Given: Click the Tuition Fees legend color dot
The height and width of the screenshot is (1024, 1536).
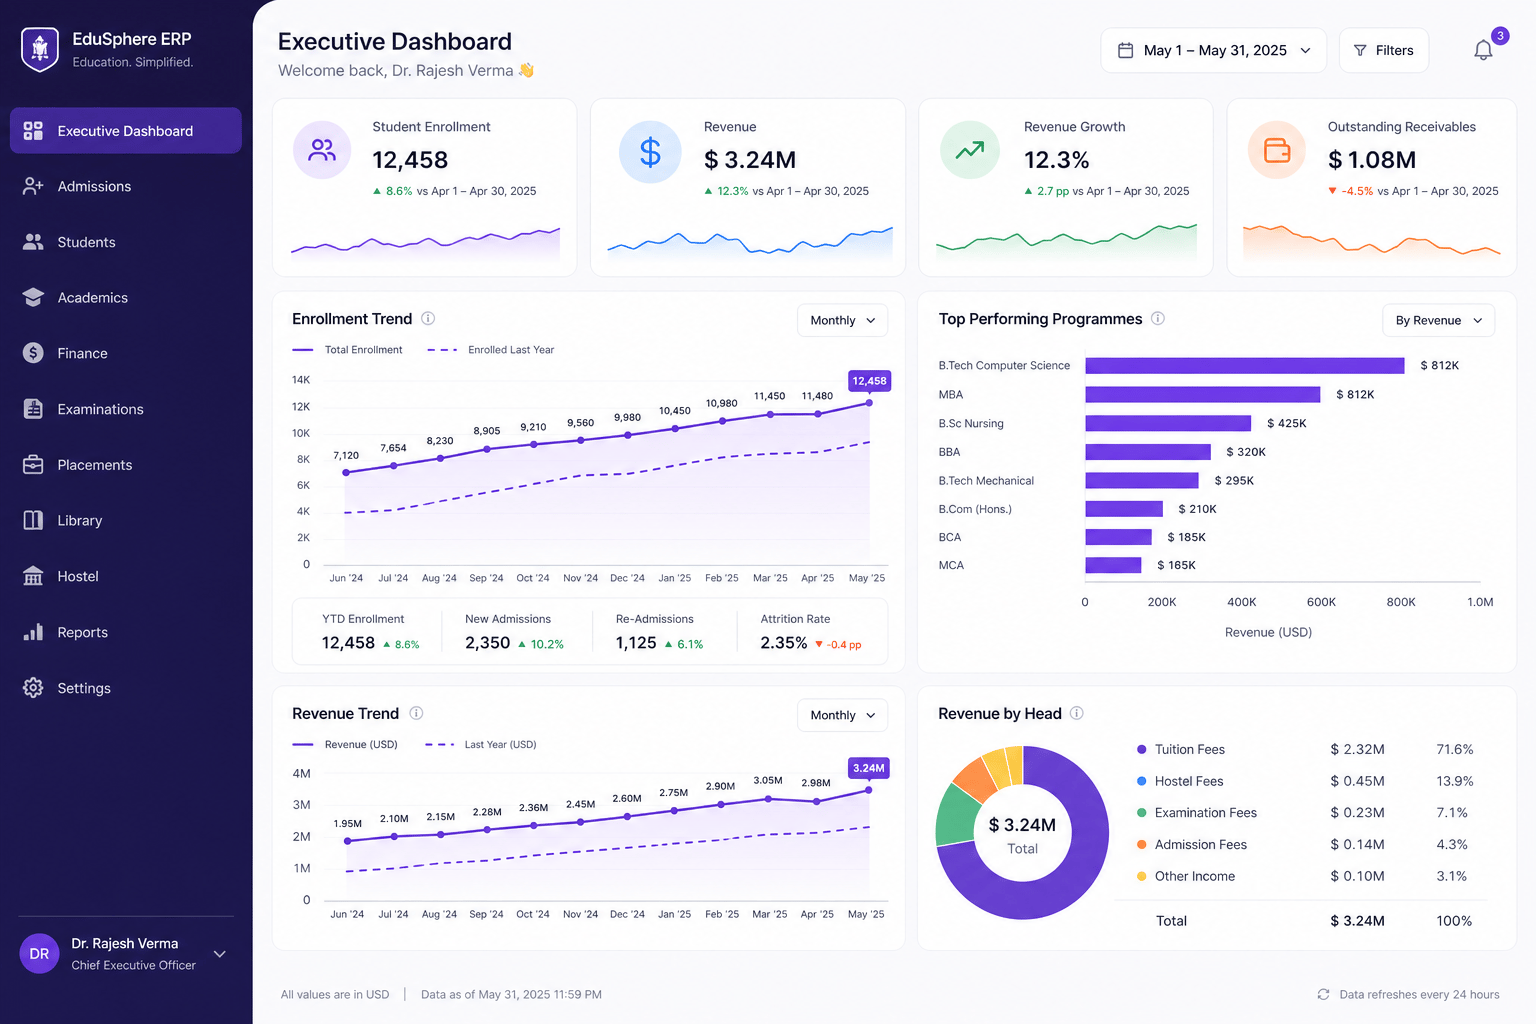Looking at the screenshot, I should pyautogui.click(x=1141, y=749).
